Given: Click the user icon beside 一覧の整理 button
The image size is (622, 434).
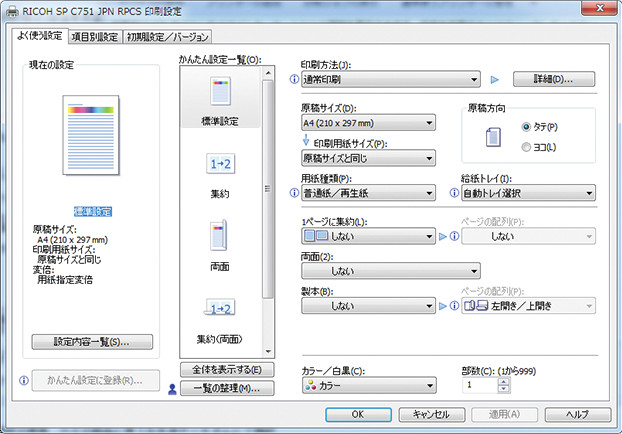Looking at the screenshot, I should click(x=172, y=389).
